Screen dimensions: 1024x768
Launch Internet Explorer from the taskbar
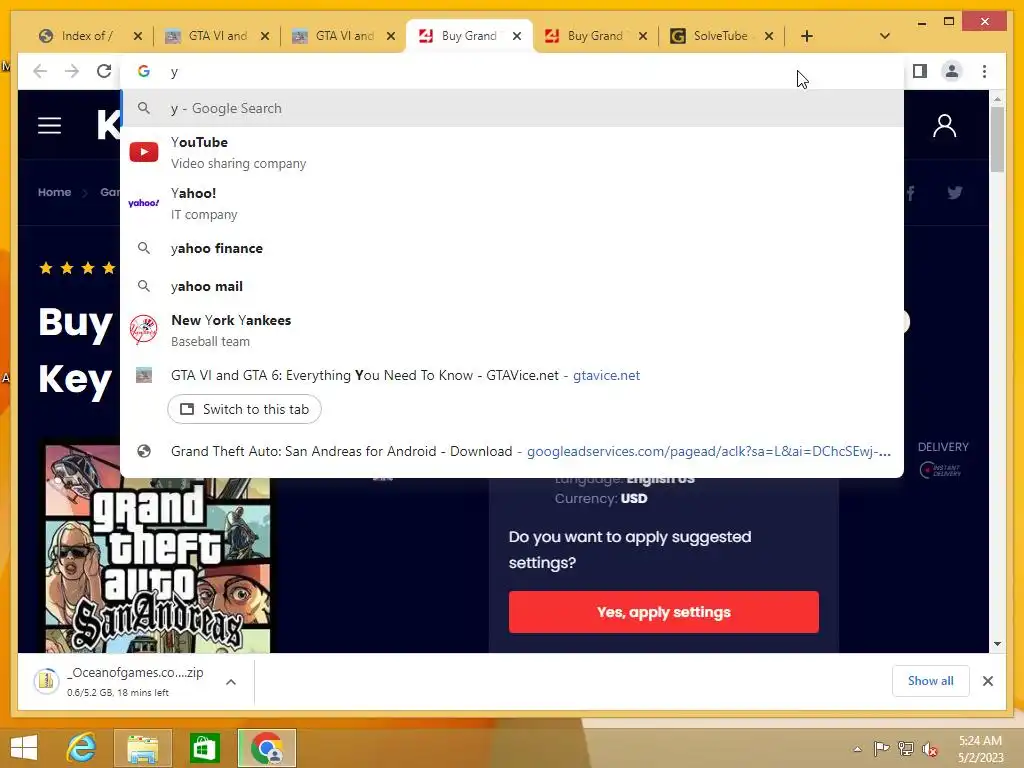click(x=82, y=748)
